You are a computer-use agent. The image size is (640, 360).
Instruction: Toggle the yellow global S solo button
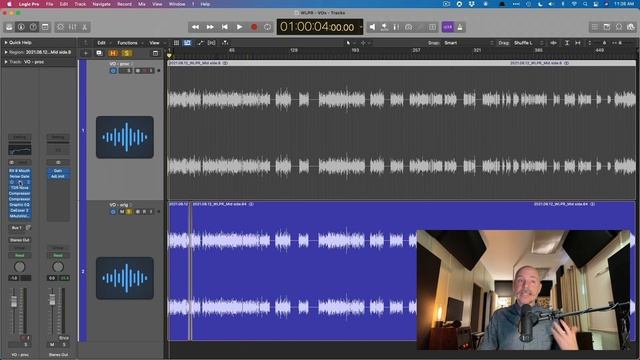127,53
